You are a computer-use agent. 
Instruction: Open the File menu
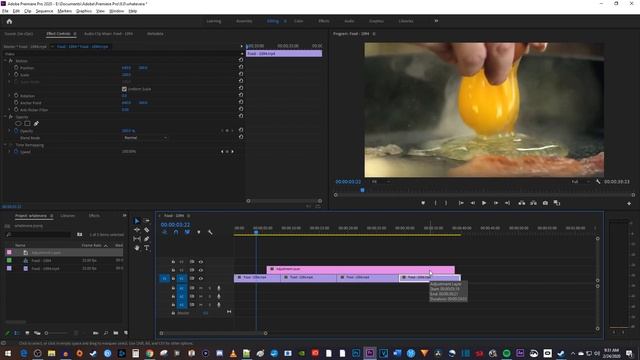pos(5,11)
